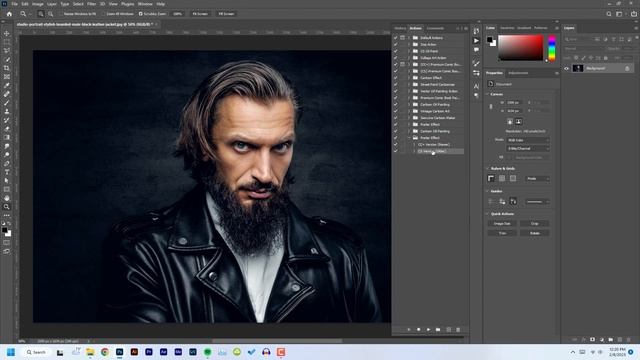This screenshot has width=640, height=360.
Task: Choose the zoom in magnifier in options bar
Action: [x=41, y=14]
